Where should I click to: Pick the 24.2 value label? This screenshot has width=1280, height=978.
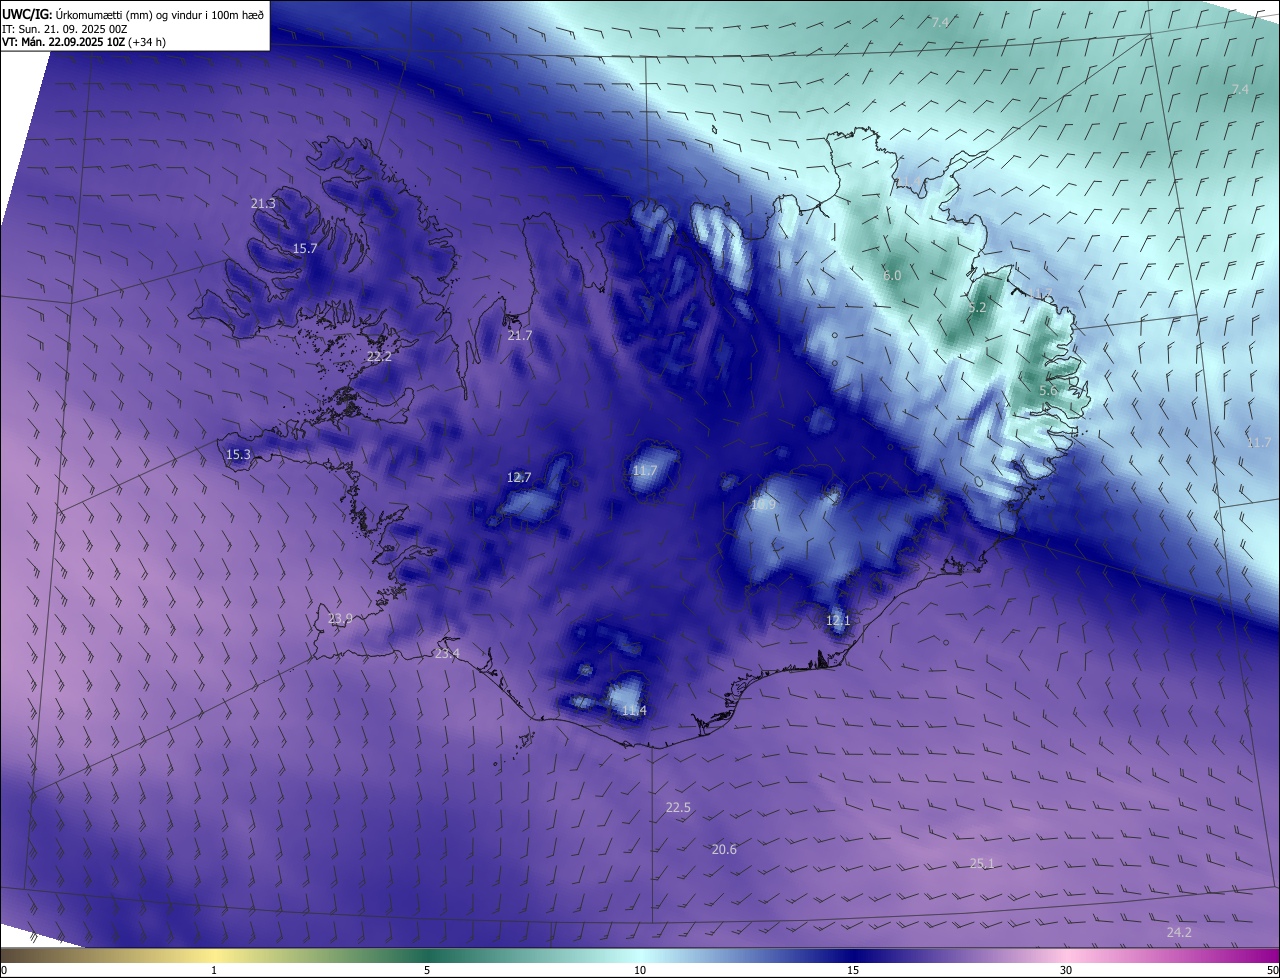pos(1179,932)
